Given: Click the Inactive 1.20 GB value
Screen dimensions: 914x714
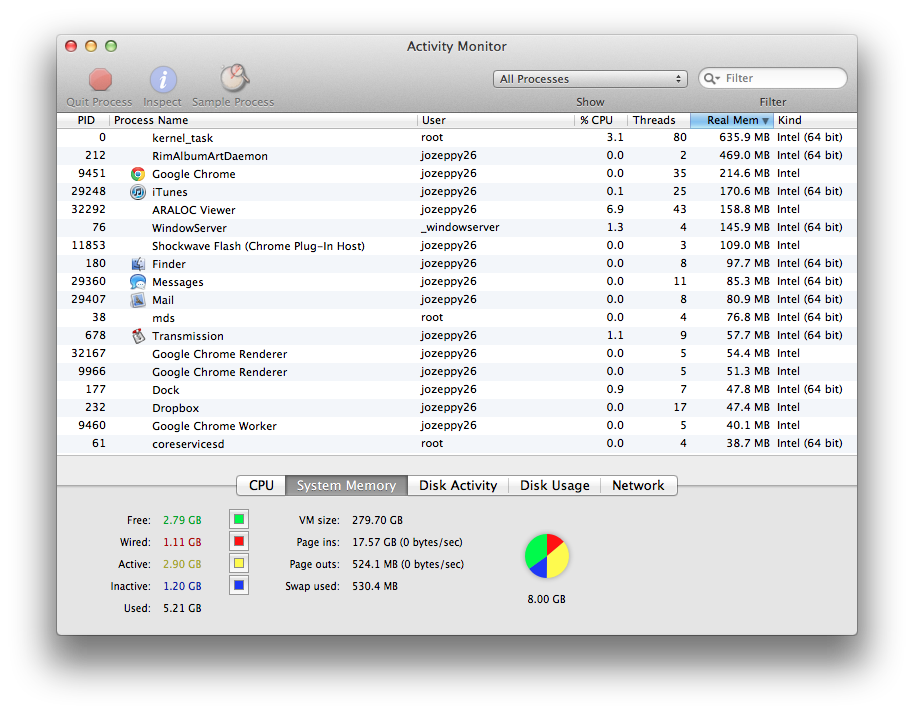Looking at the screenshot, I should (x=182, y=586).
